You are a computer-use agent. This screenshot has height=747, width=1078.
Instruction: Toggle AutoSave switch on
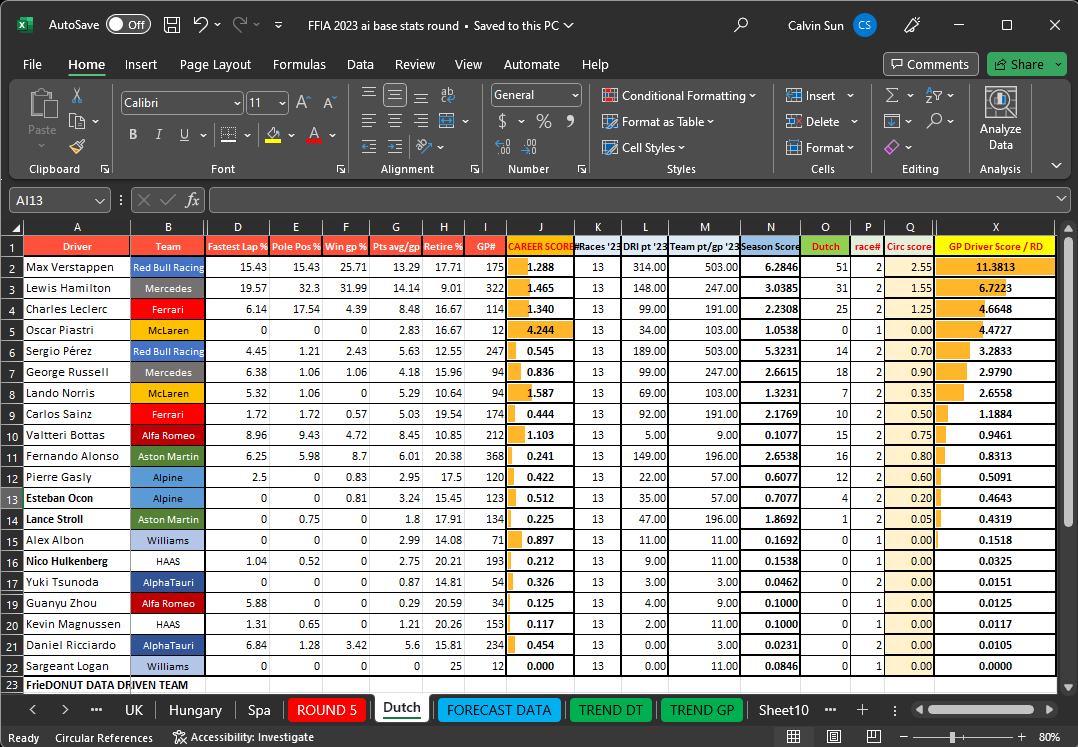point(128,25)
